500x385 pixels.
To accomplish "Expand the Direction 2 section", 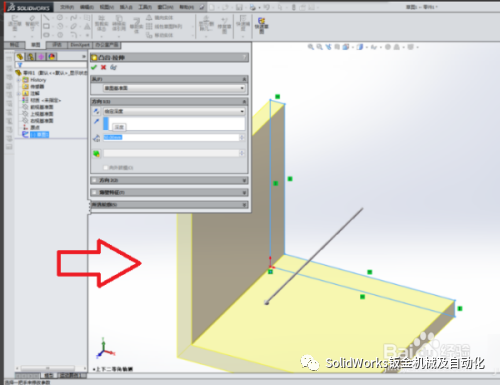I will coord(244,180).
